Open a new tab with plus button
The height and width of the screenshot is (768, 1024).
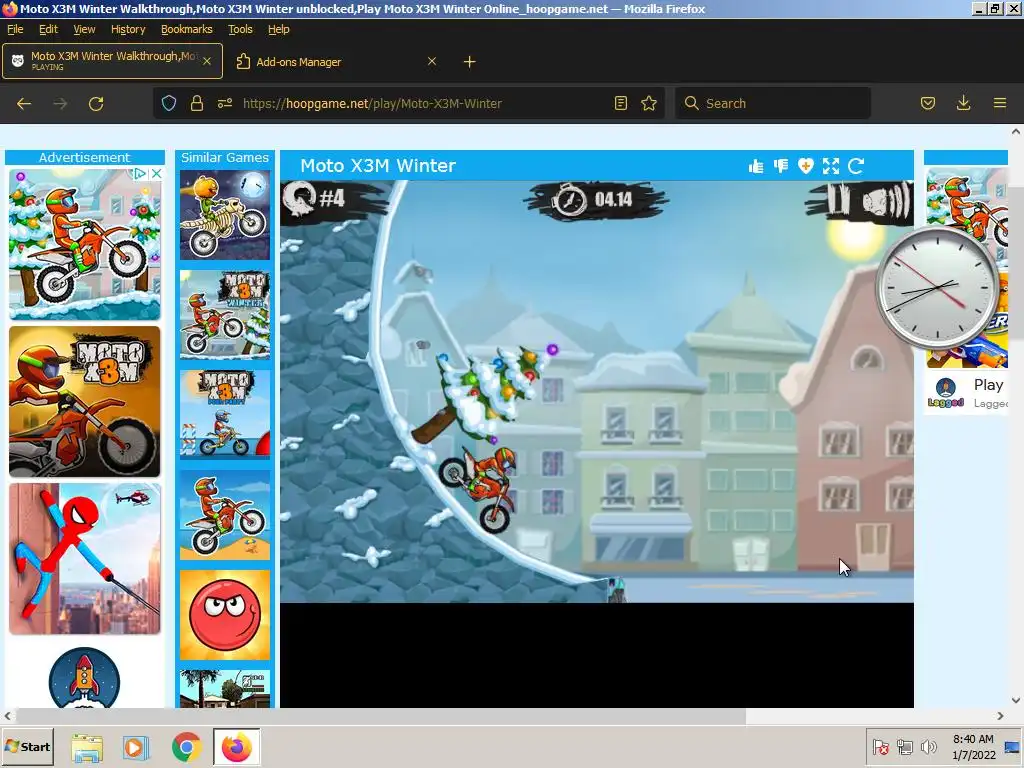[470, 62]
